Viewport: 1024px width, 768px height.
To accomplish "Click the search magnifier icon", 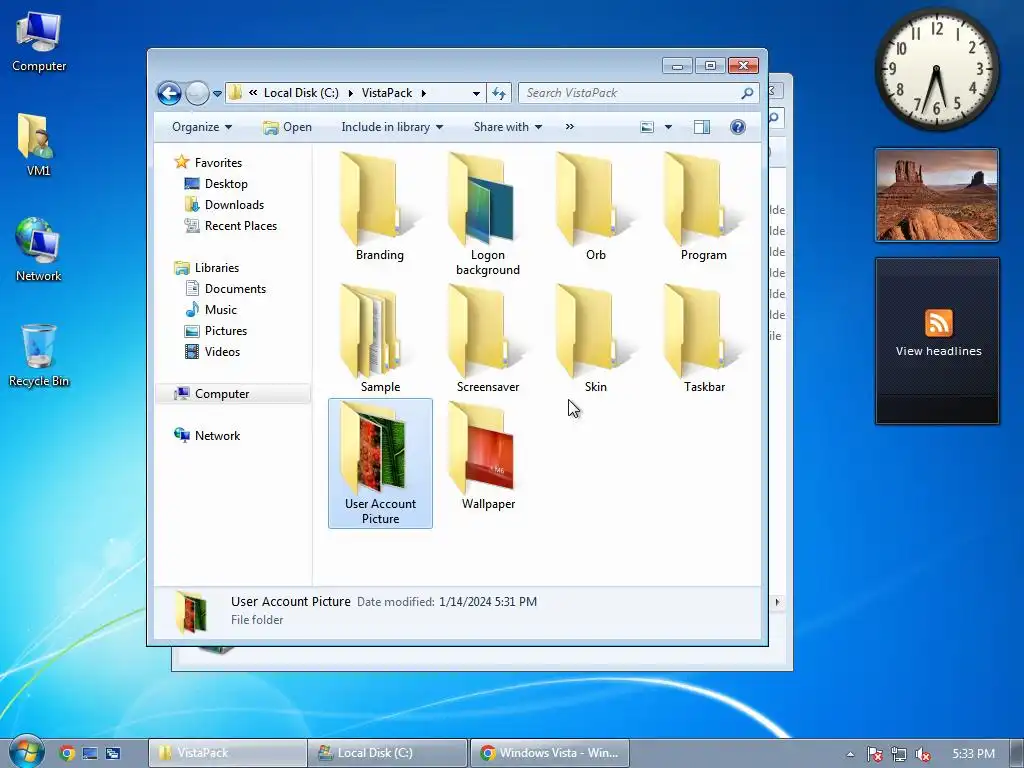I will [x=747, y=93].
